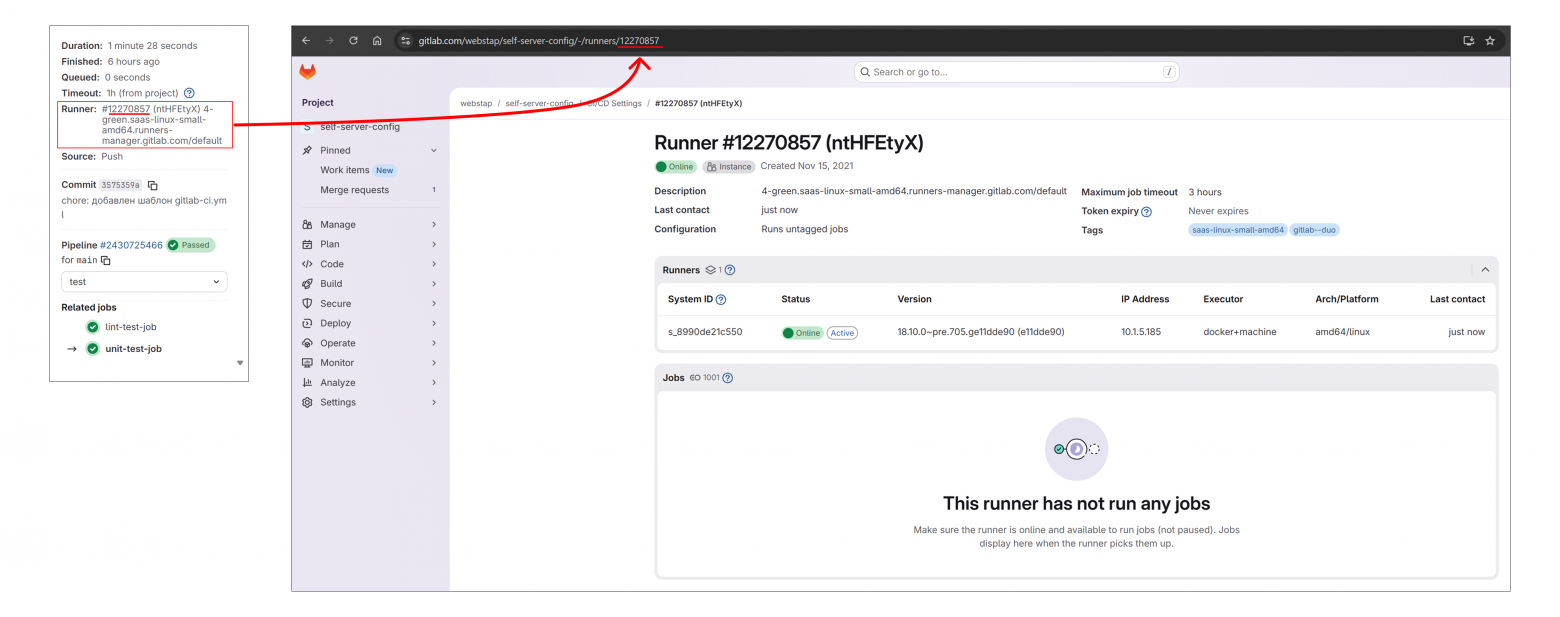Click system ID s_8990de21c550

705,332
